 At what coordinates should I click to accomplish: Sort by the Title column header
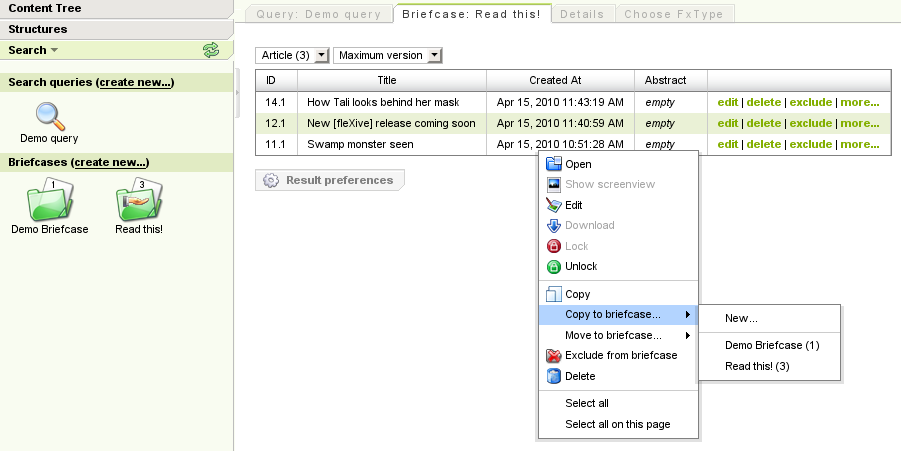392,80
